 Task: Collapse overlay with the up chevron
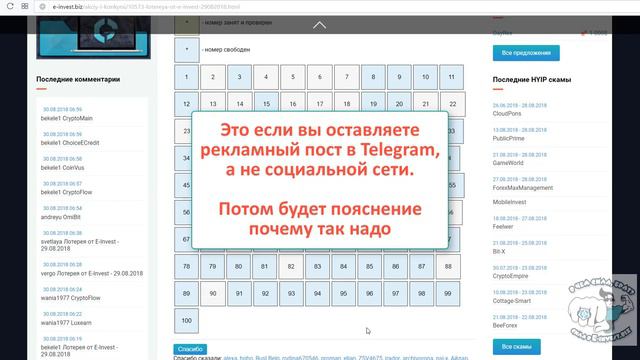coord(319,25)
